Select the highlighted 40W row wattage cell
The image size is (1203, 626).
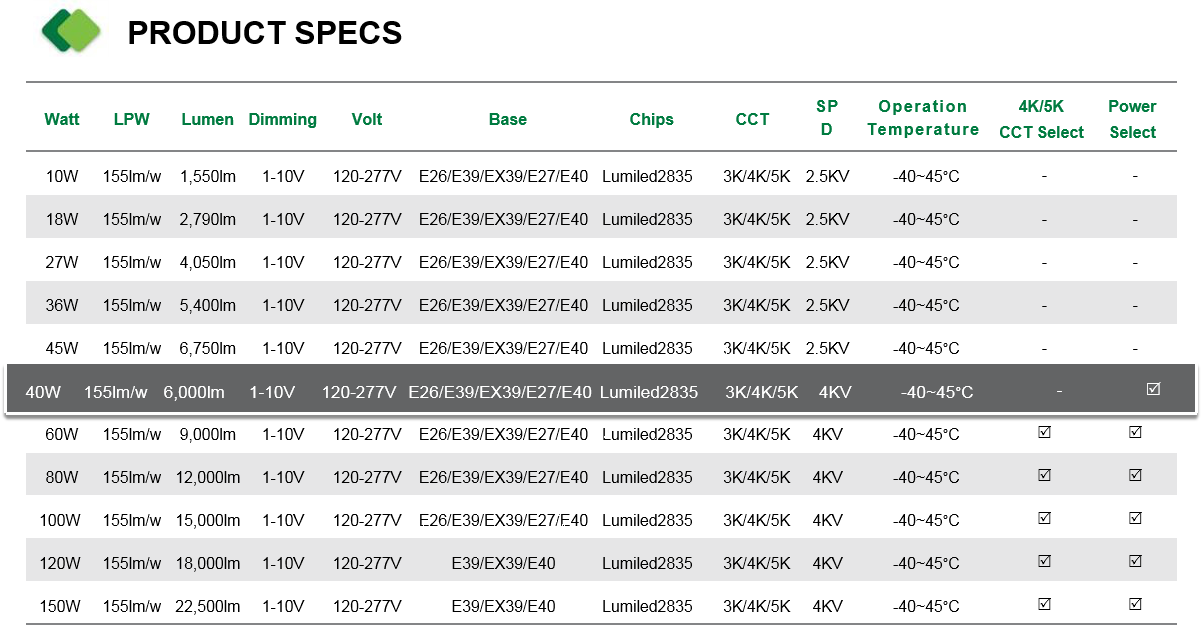43,392
